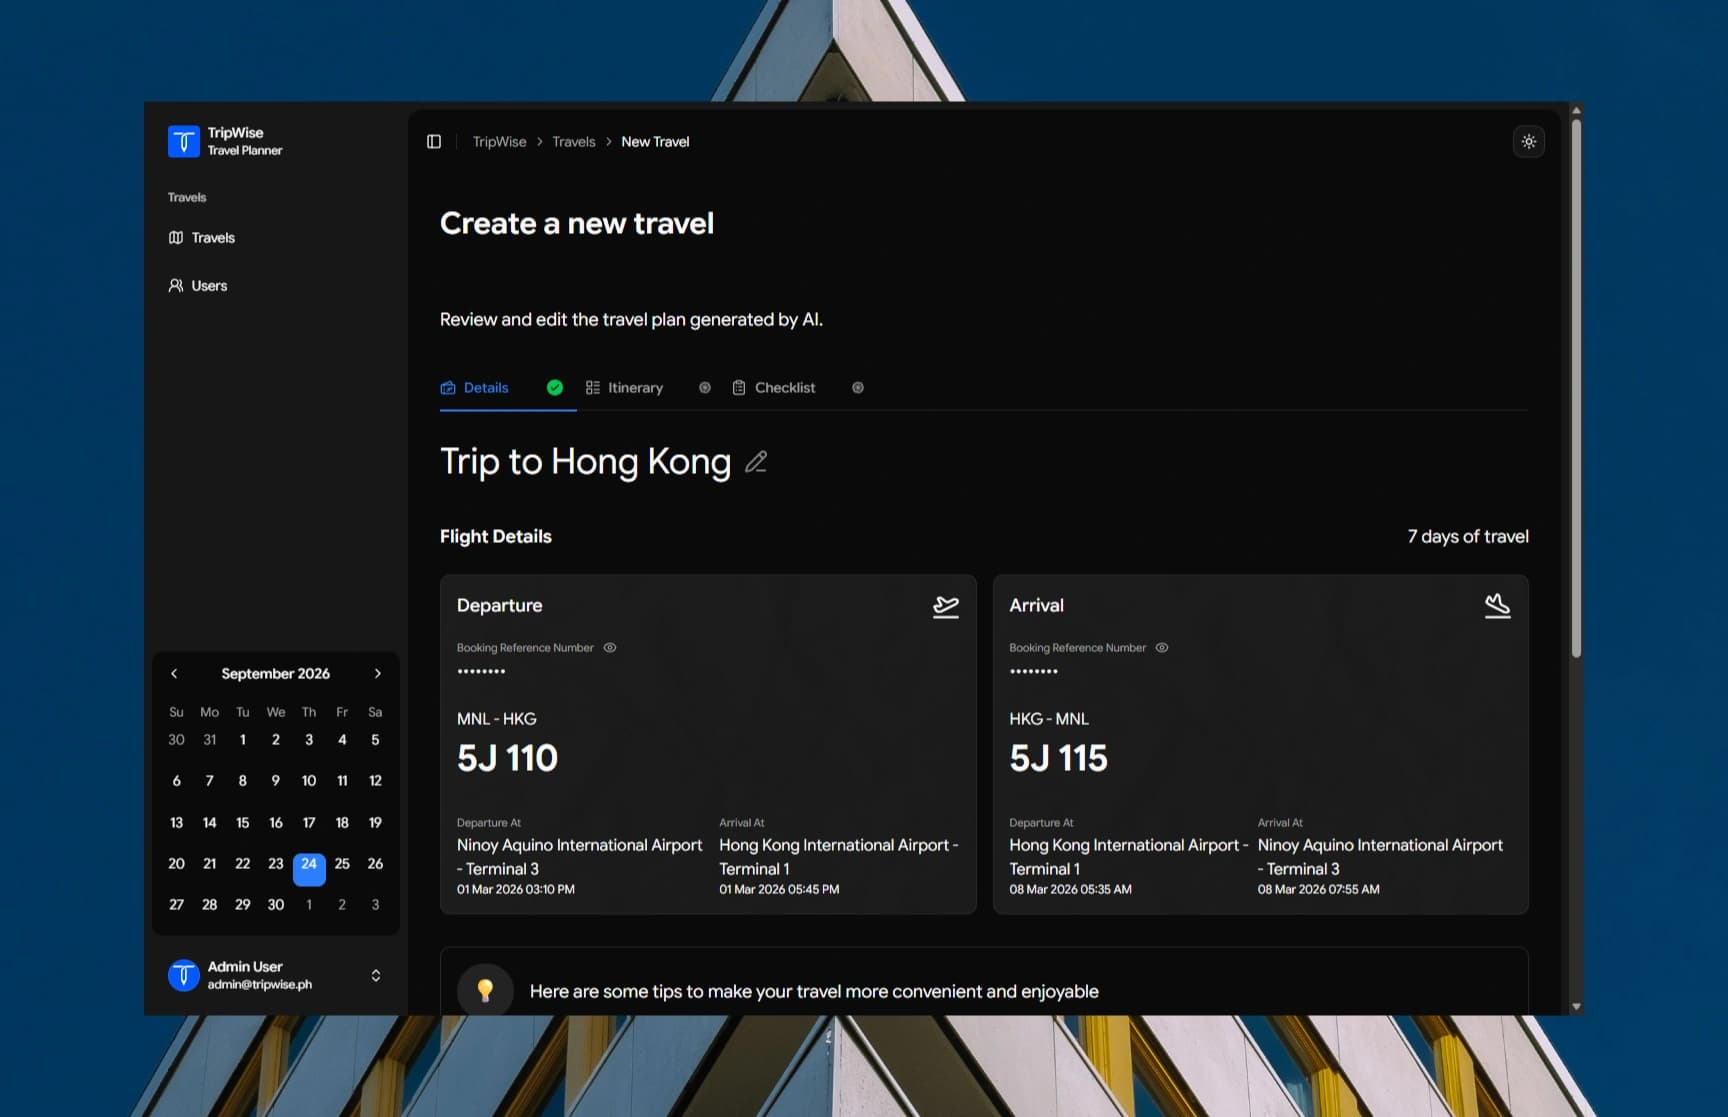Screen dimensions: 1728x1117
Task: Click the Admin User avatar
Action: pos(184,975)
